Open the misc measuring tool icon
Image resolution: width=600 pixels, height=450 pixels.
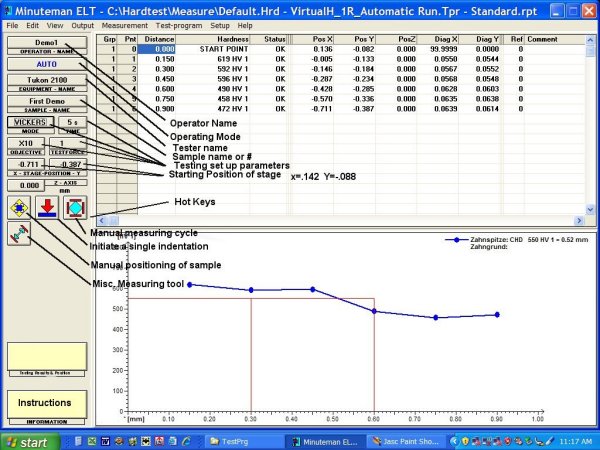coord(19,233)
